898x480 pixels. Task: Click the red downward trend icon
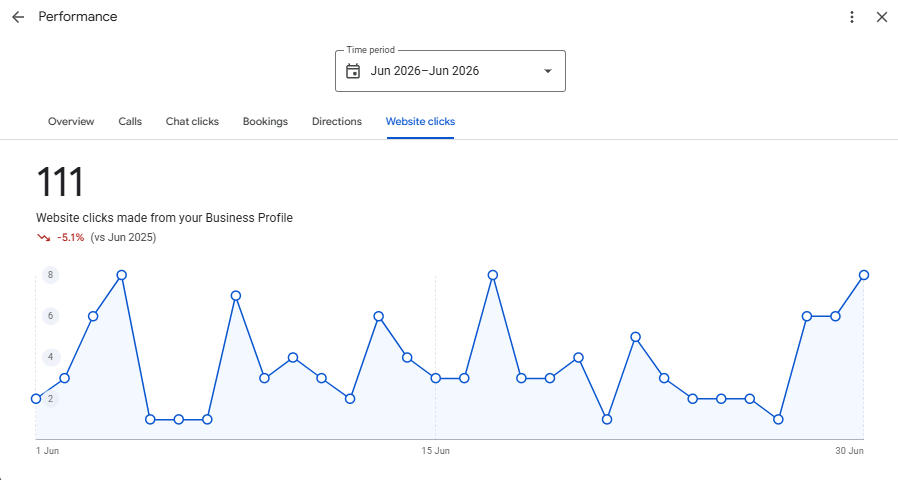(44, 237)
